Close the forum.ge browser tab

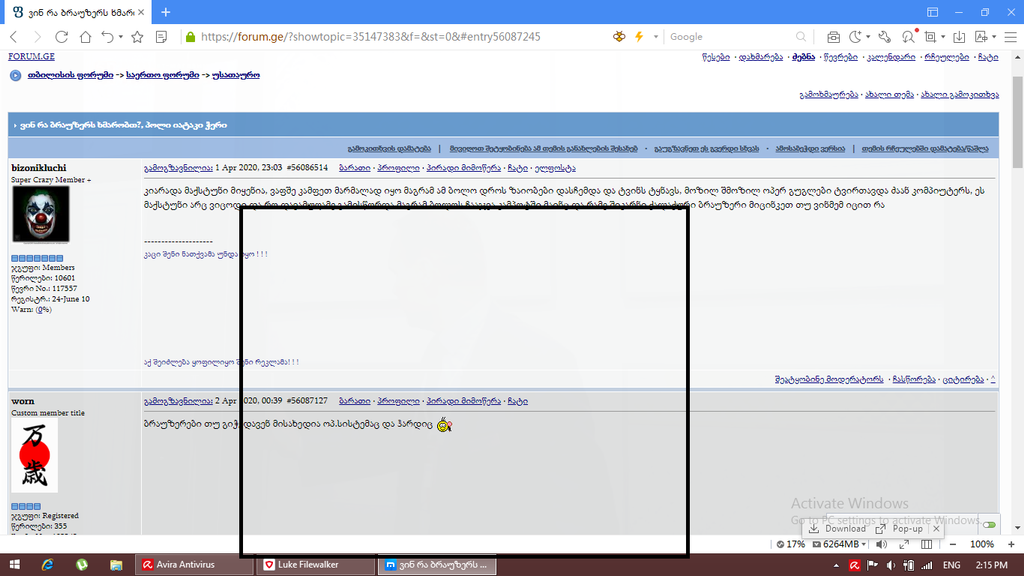click(141, 12)
